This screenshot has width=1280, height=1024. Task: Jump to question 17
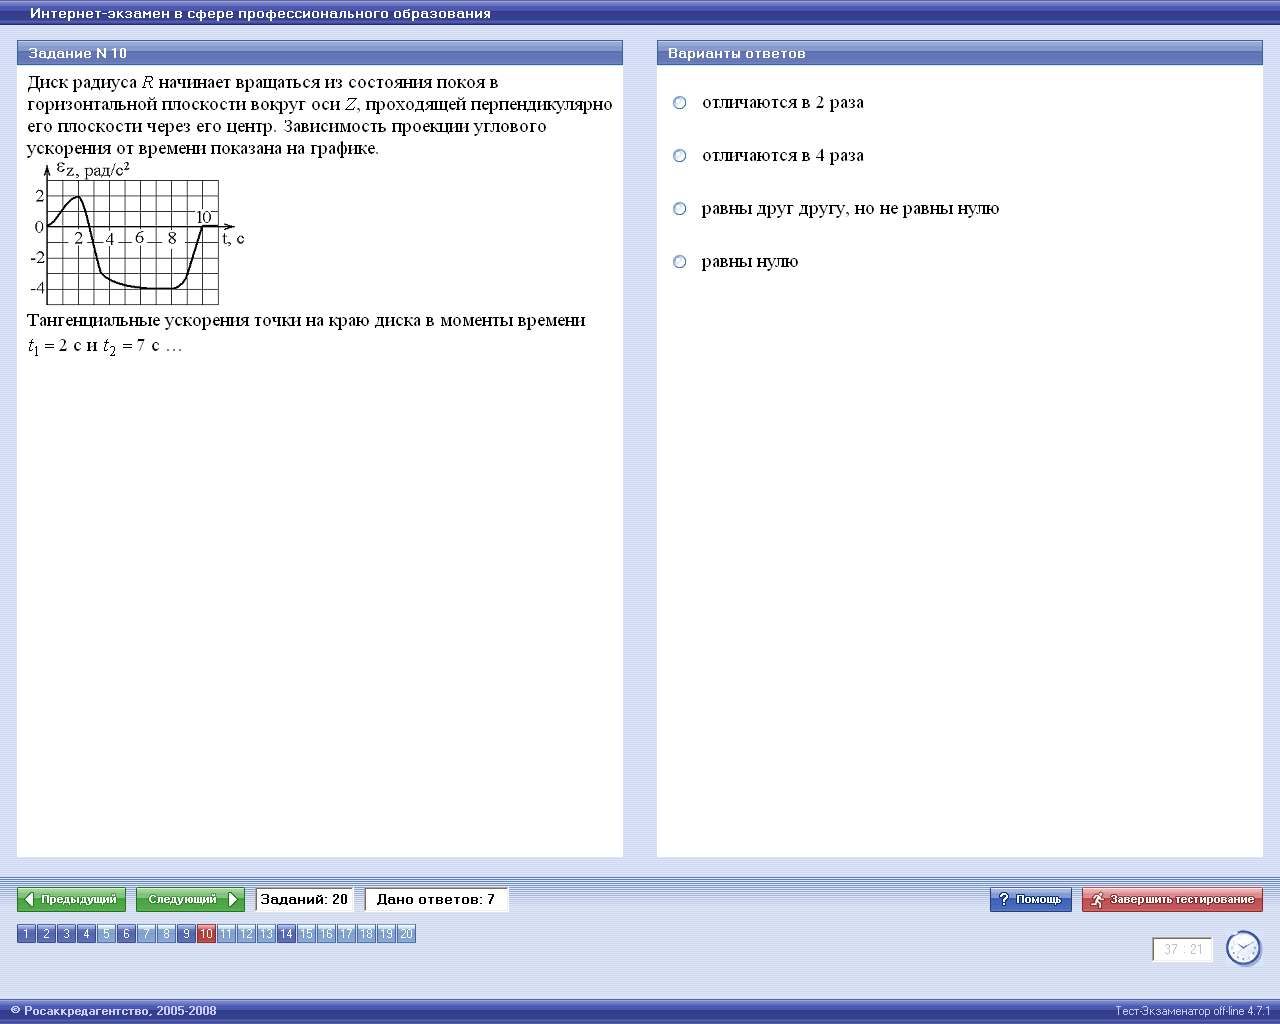pos(346,934)
